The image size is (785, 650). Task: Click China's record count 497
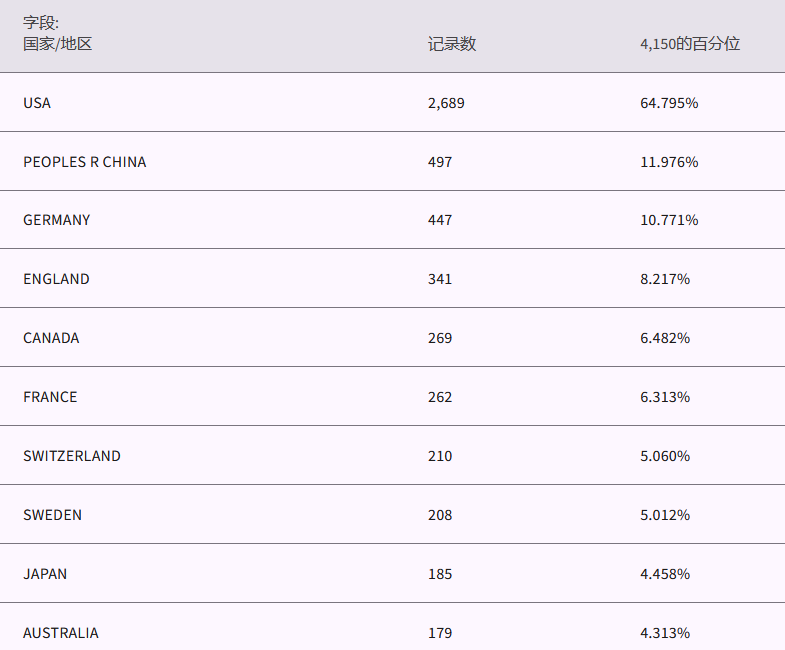[440, 162]
